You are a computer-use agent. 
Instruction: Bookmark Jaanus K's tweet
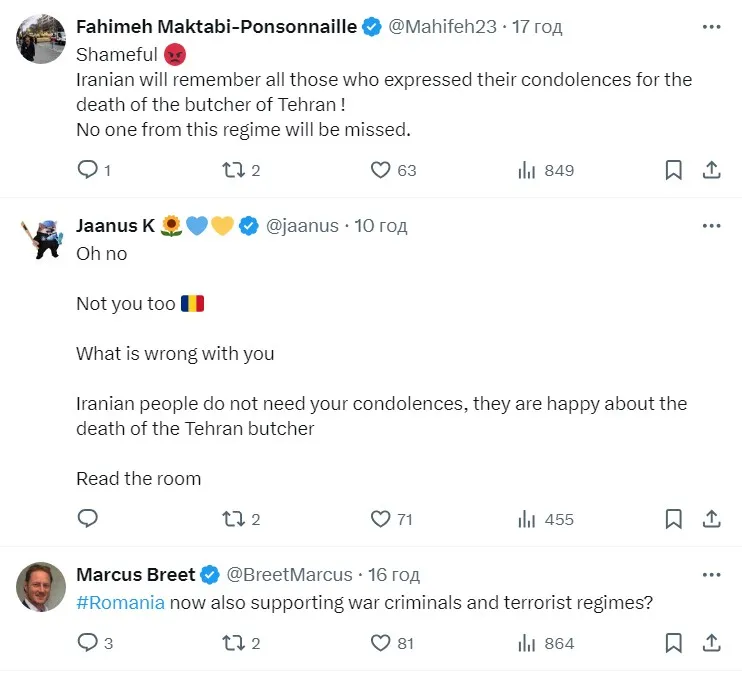tap(674, 518)
